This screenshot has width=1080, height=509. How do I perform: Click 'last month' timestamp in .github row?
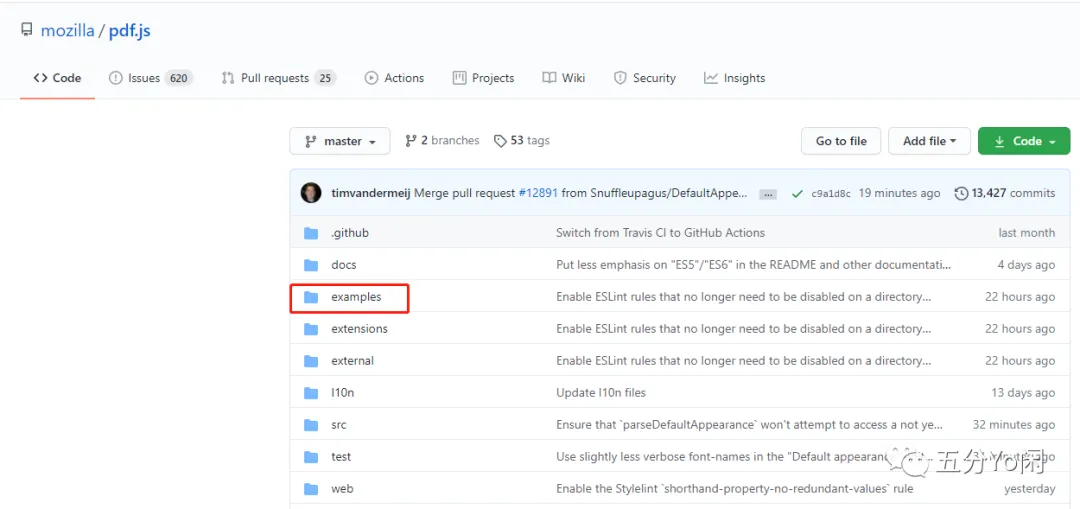pos(1026,233)
